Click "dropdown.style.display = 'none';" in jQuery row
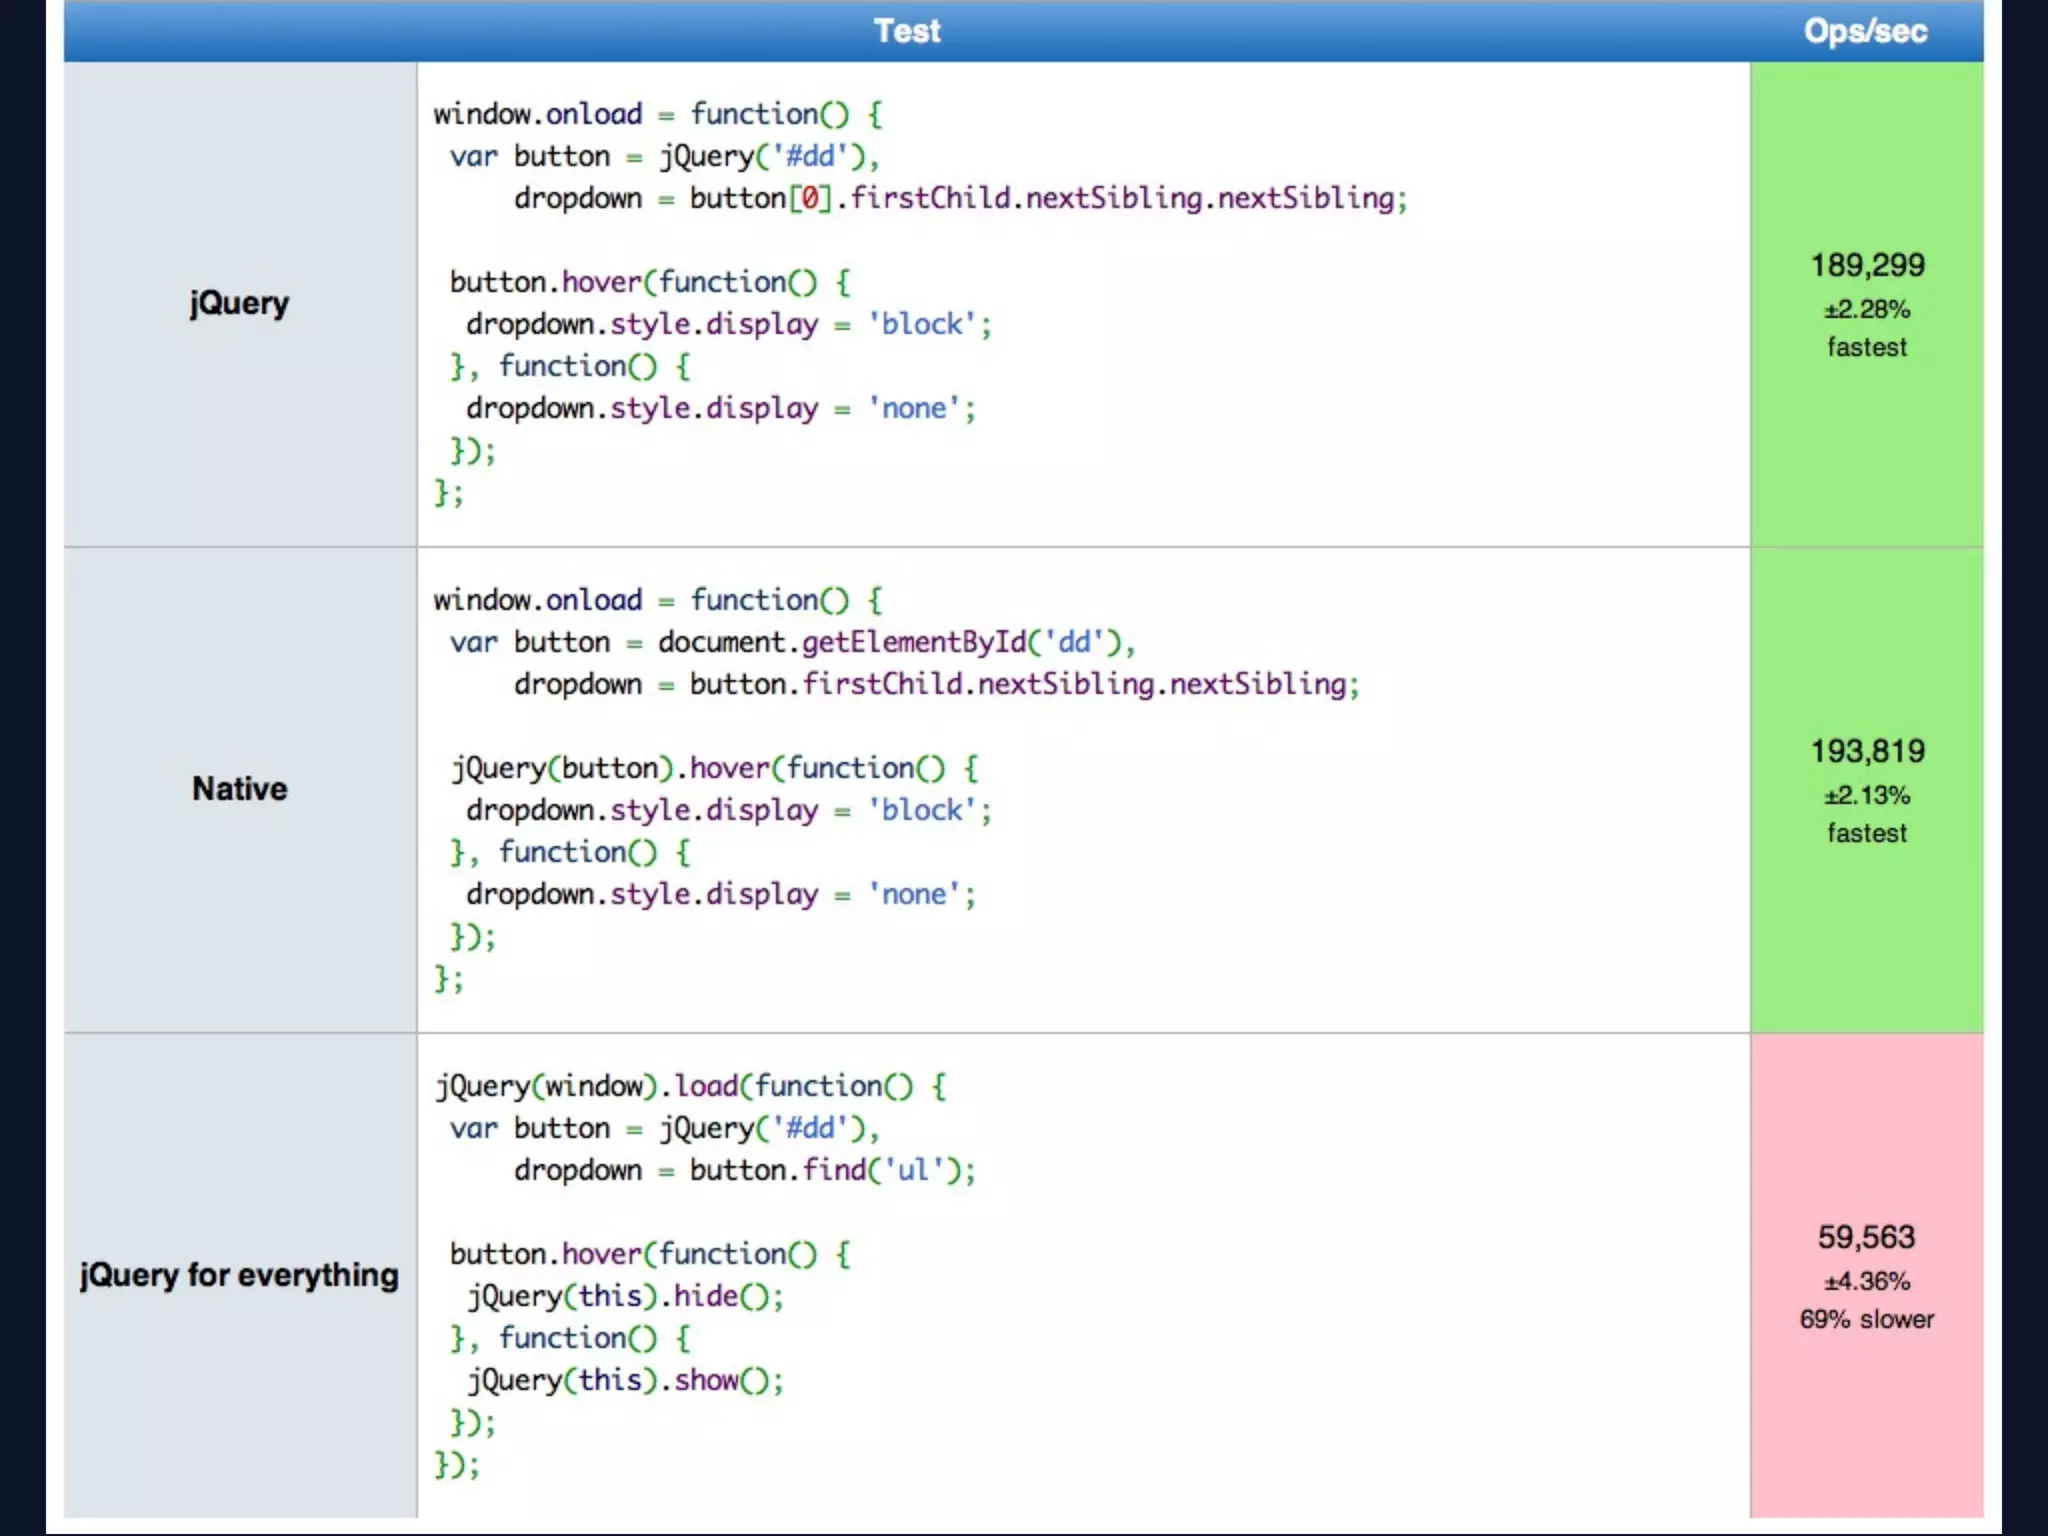The width and height of the screenshot is (2048, 1536). 721,408
